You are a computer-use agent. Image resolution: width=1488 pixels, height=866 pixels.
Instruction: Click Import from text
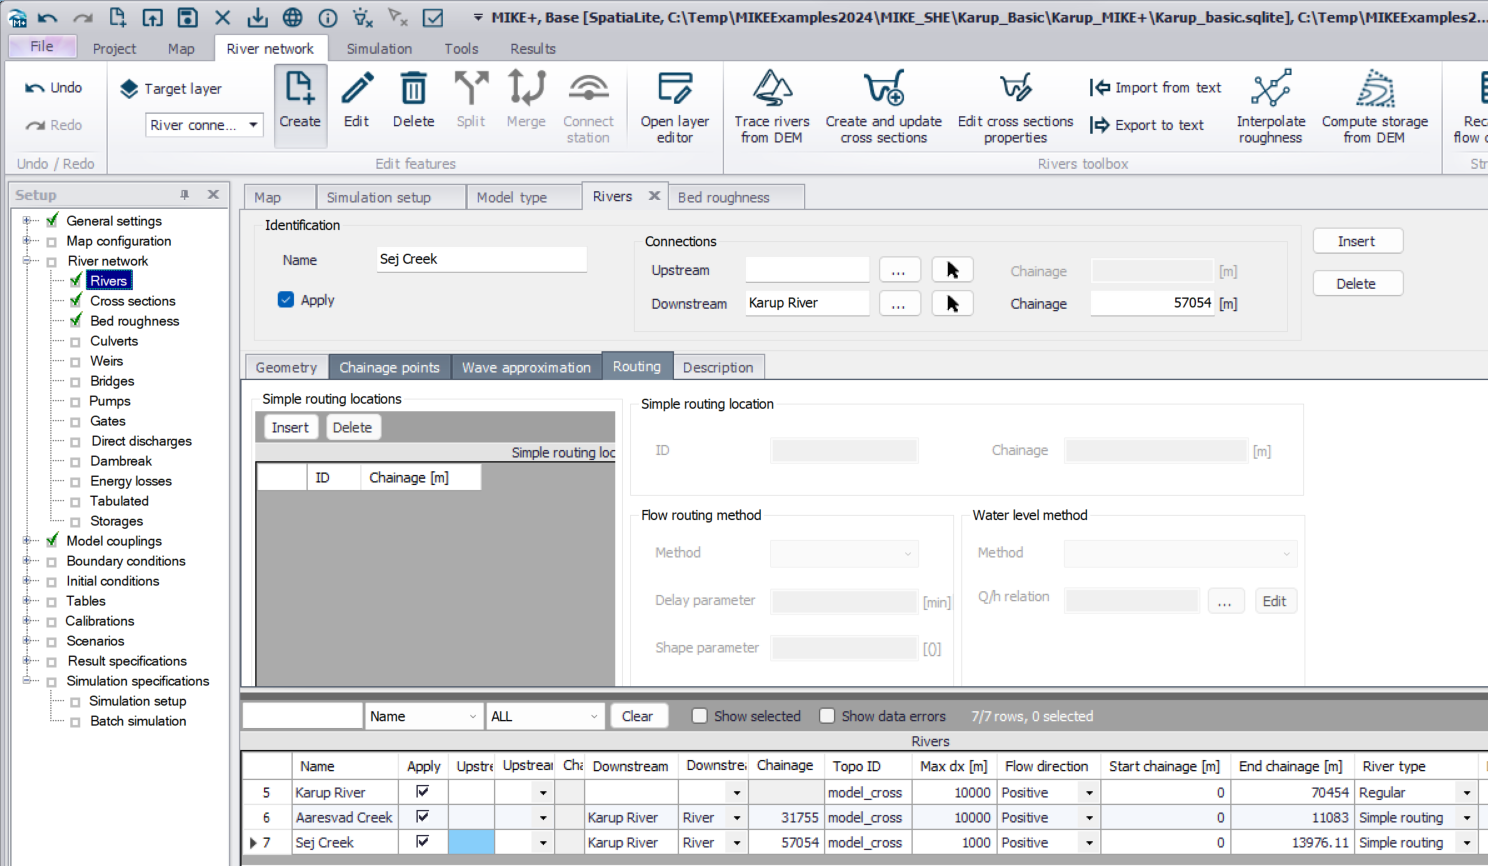pyautogui.click(x=1155, y=88)
